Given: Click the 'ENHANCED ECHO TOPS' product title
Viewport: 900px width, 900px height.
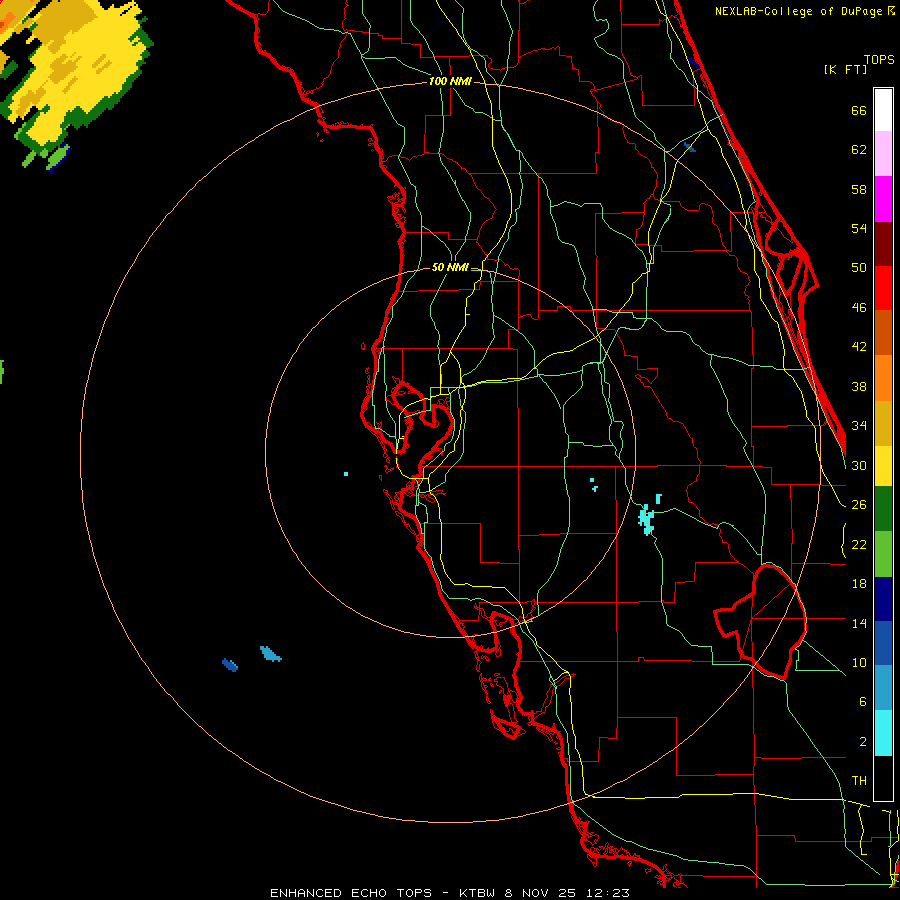Looking at the screenshot, I should click(x=351, y=893).
